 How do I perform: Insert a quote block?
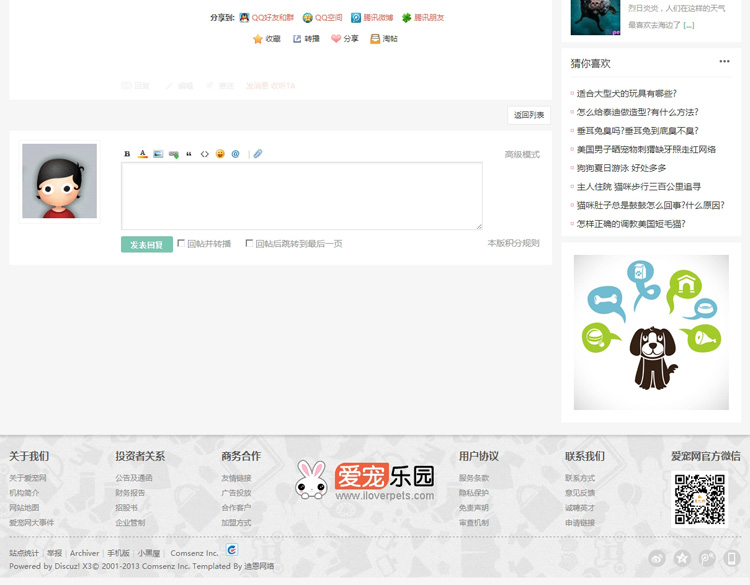point(189,154)
